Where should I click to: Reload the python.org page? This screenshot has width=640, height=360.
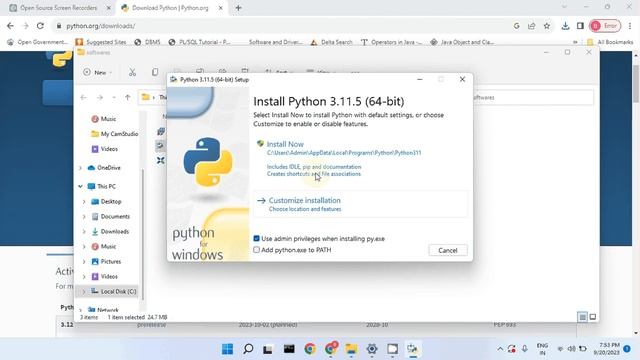point(40,26)
